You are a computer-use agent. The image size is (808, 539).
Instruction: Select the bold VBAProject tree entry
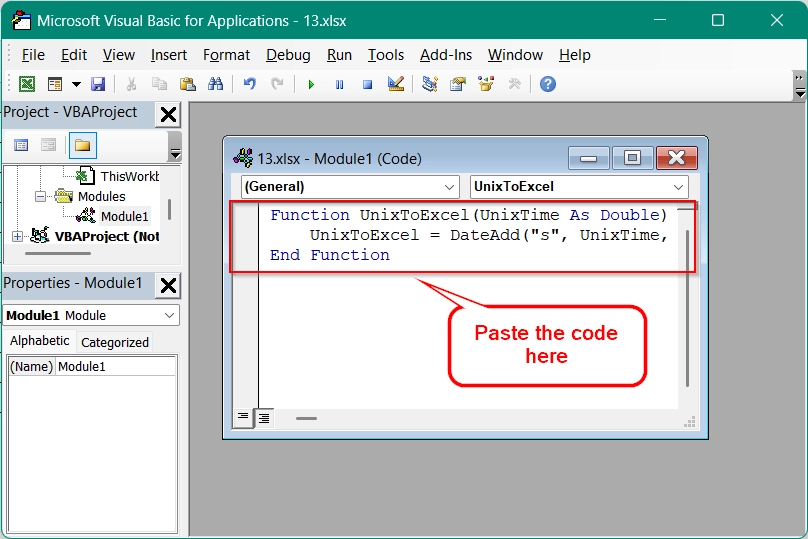click(107, 237)
